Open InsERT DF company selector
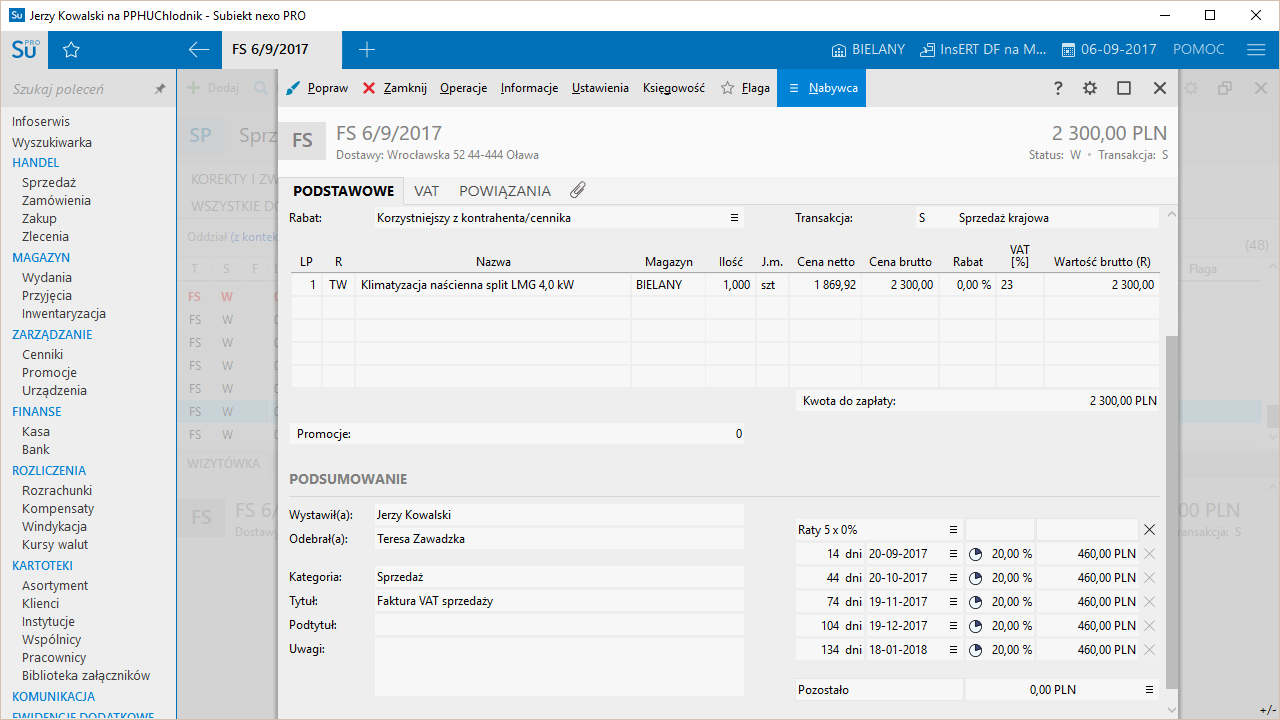Image resolution: width=1280 pixels, height=720 pixels. click(x=984, y=50)
